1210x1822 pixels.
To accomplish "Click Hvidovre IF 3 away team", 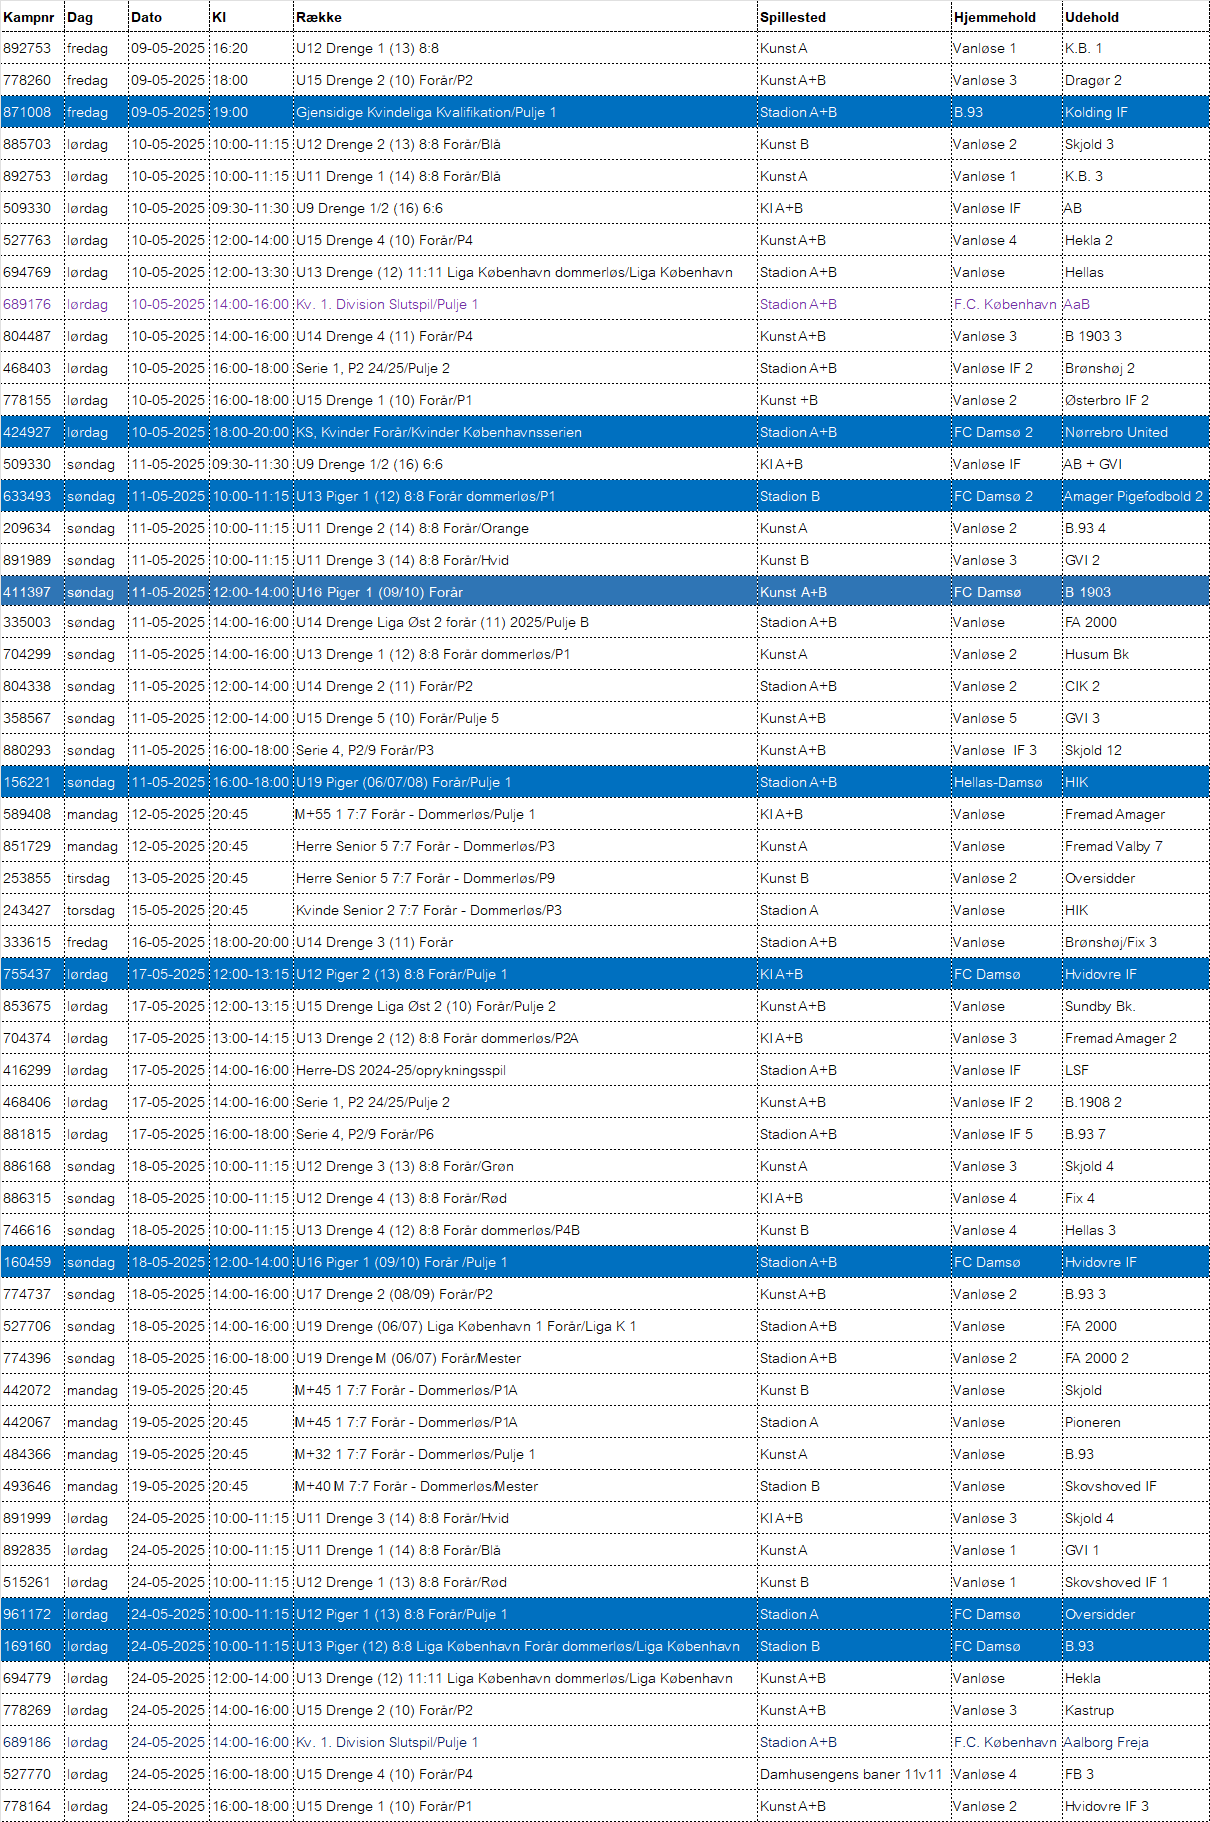I will (1107, 1806).
